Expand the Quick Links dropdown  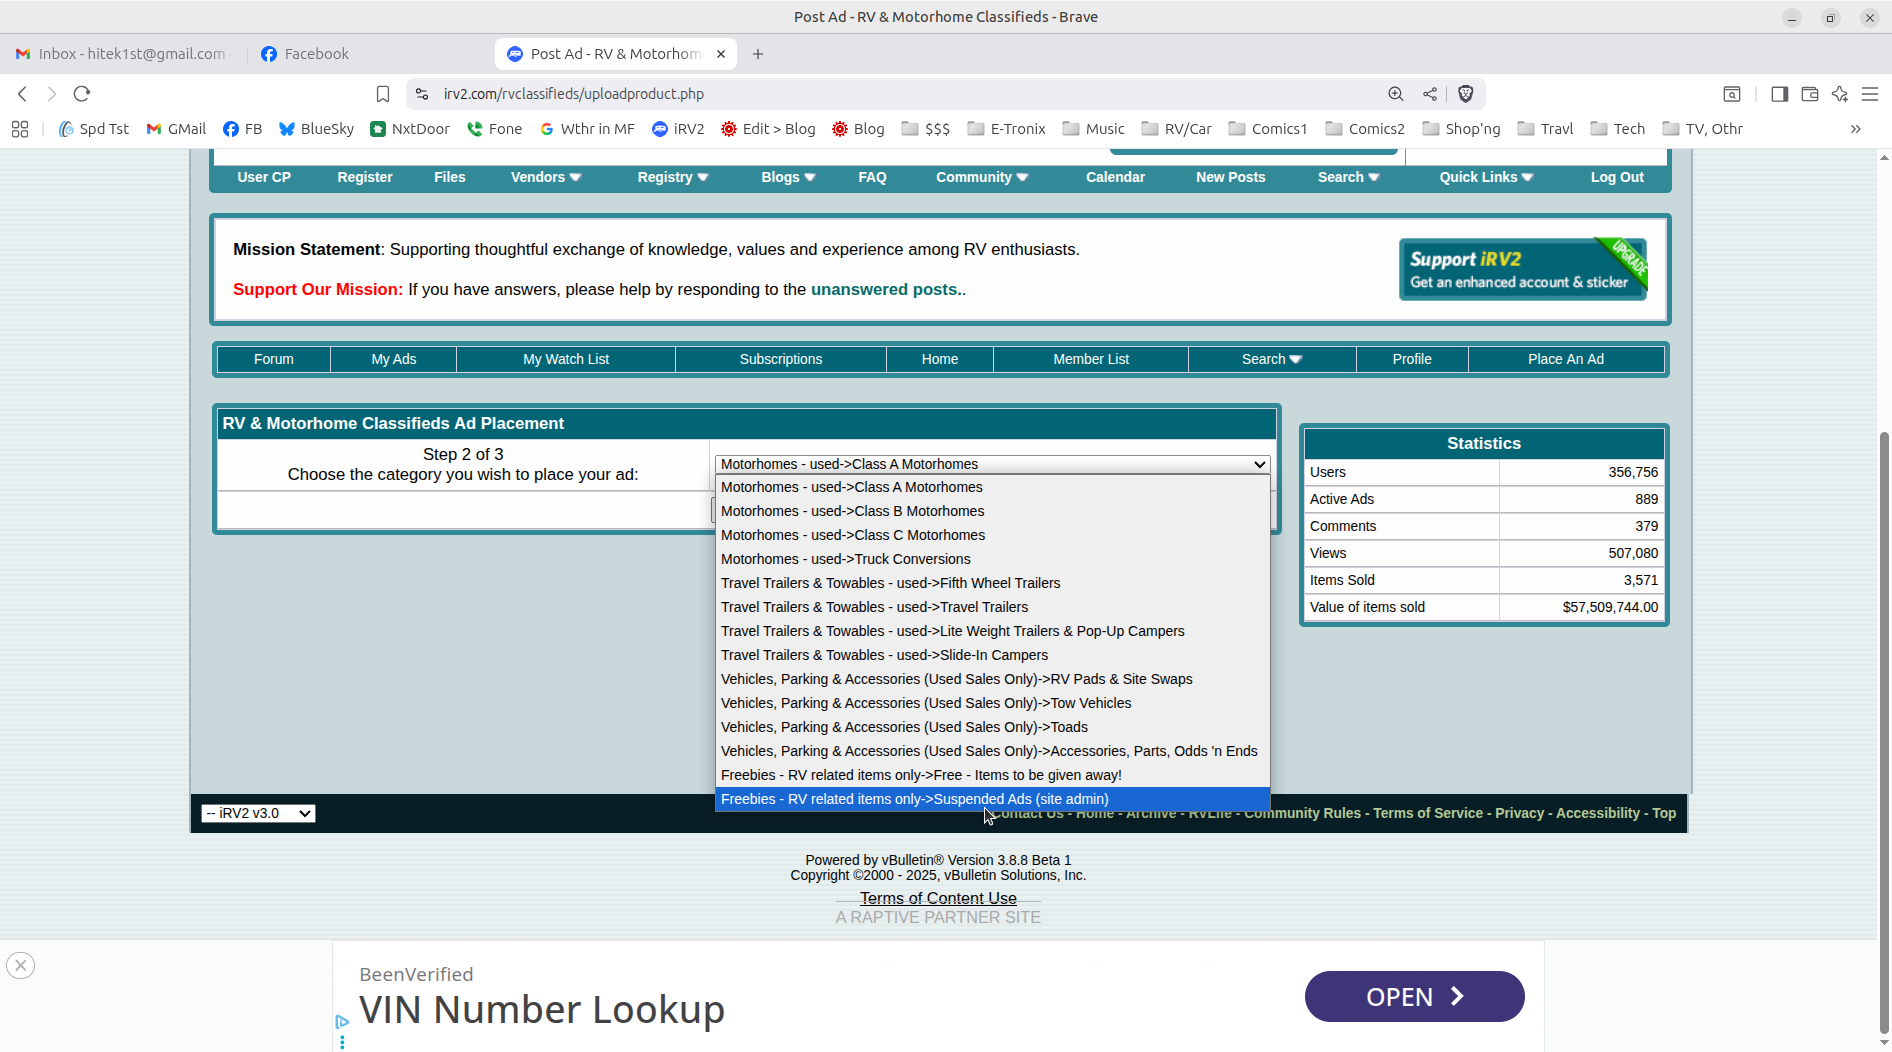[x=1485, y=177]
